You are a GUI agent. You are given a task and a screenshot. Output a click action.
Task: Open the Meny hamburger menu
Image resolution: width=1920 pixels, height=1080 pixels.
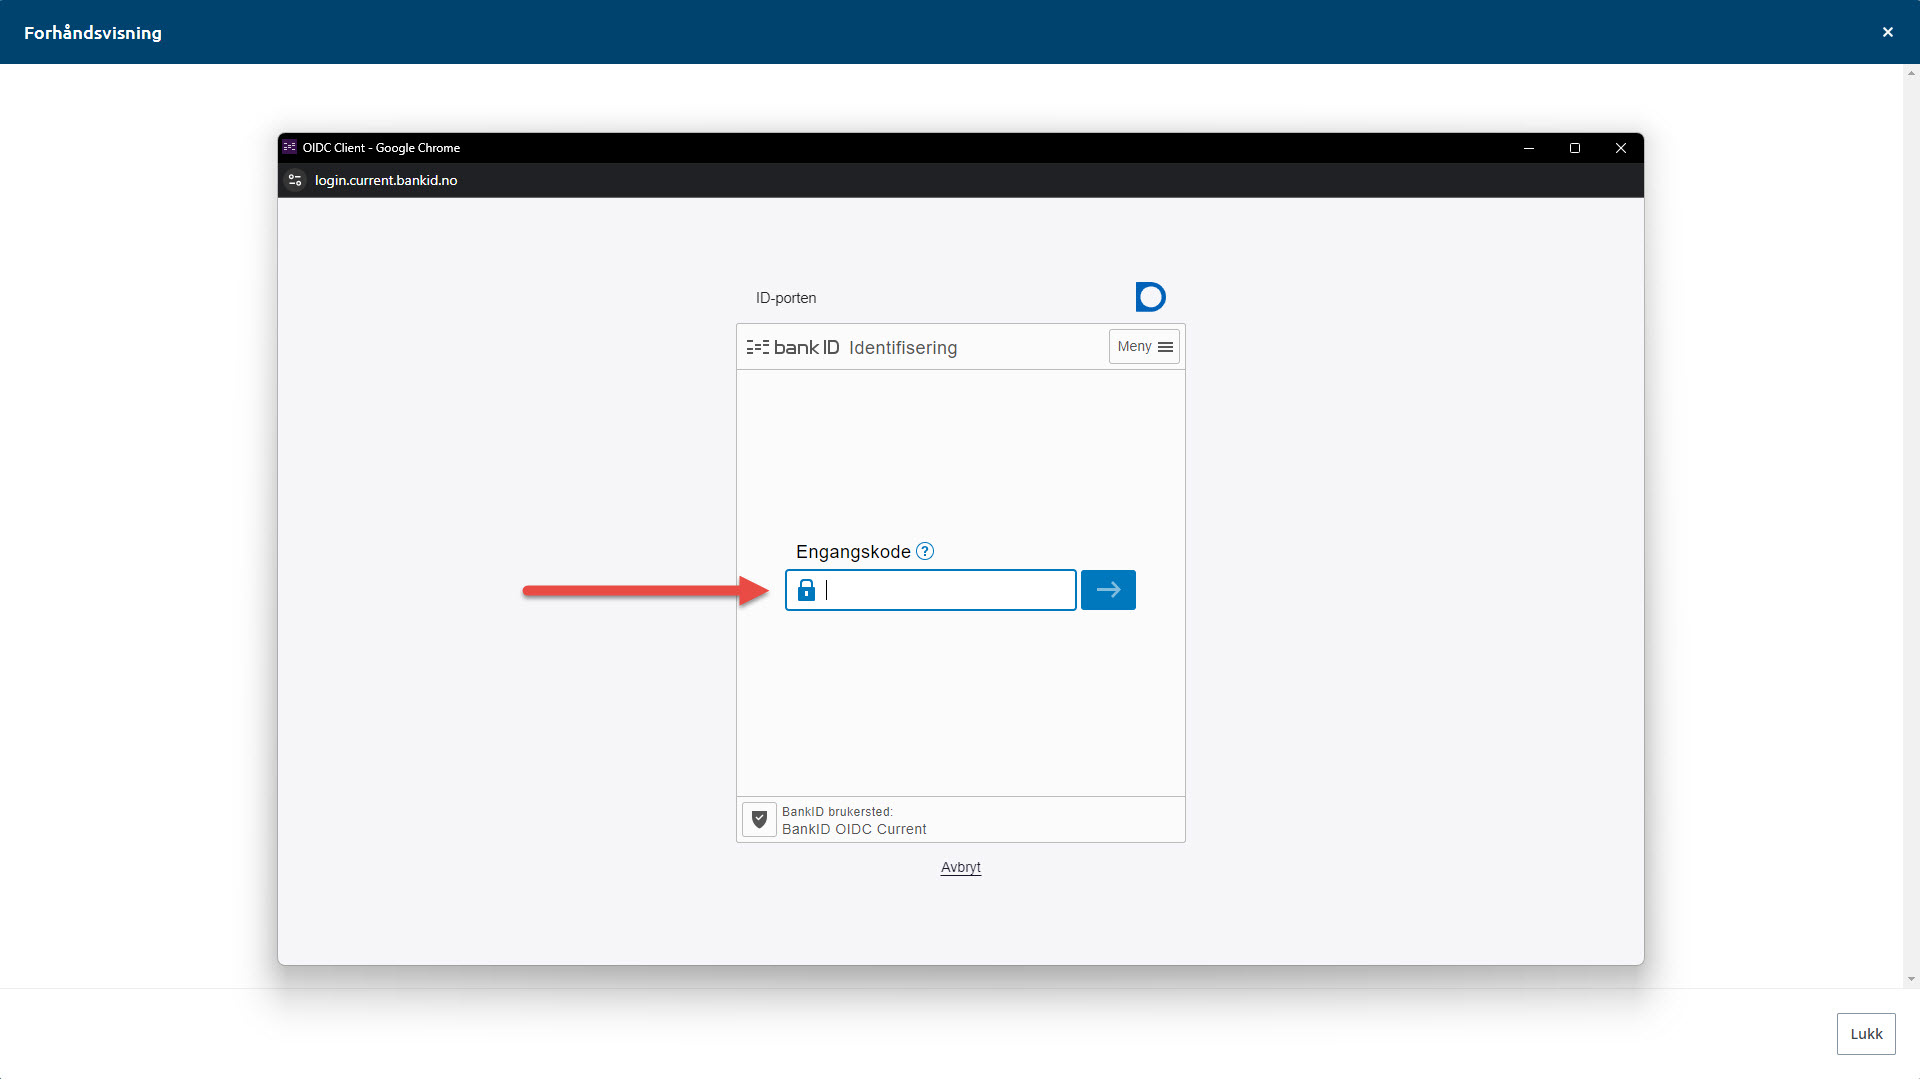[1144, 347]
